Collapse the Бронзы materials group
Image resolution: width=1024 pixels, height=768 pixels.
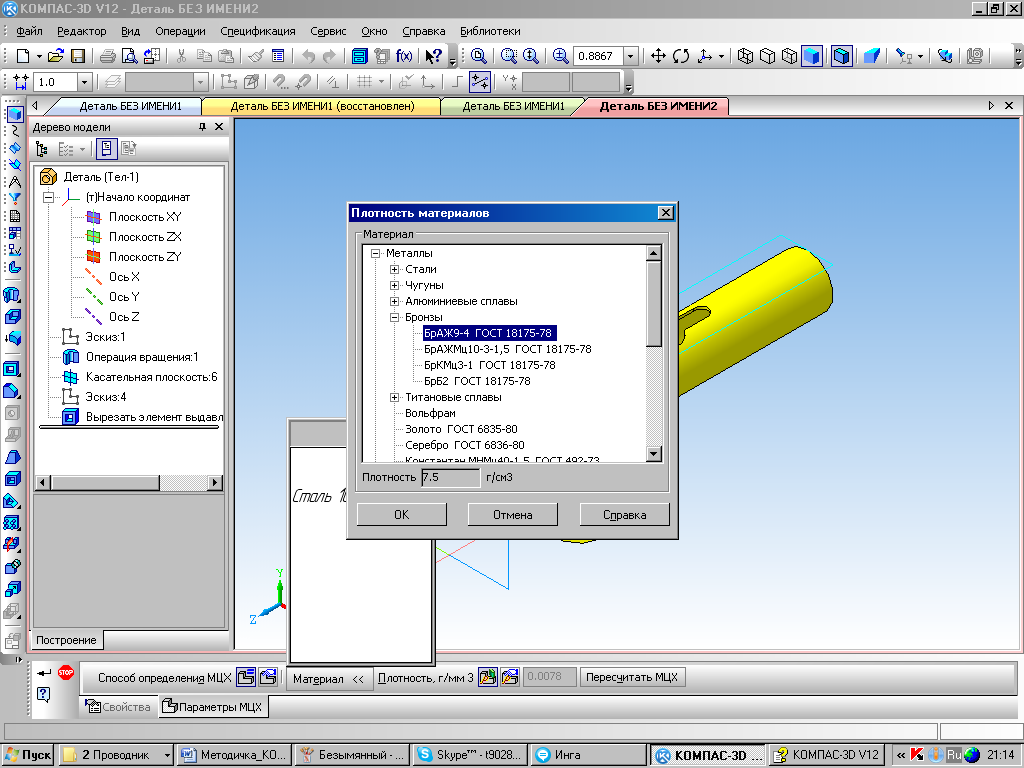tap(394, 317)
